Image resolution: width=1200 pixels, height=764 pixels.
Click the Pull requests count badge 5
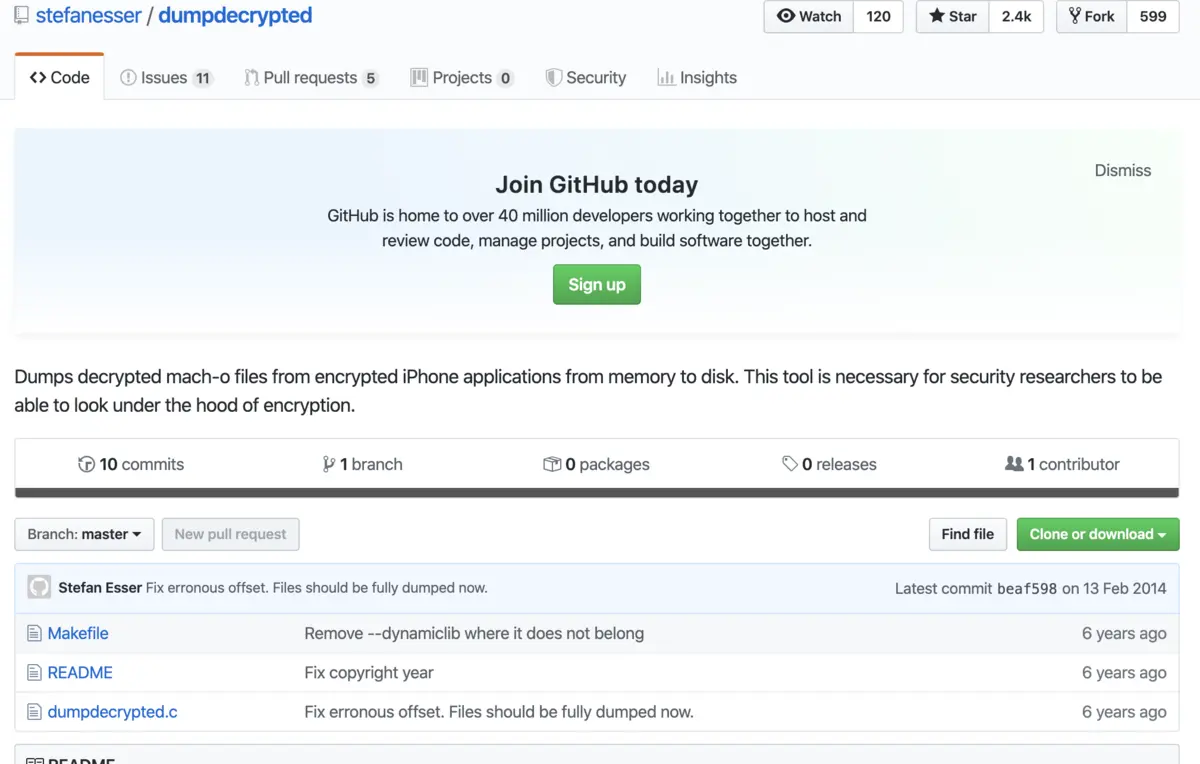pyautogui.click(x=371, y=78)
